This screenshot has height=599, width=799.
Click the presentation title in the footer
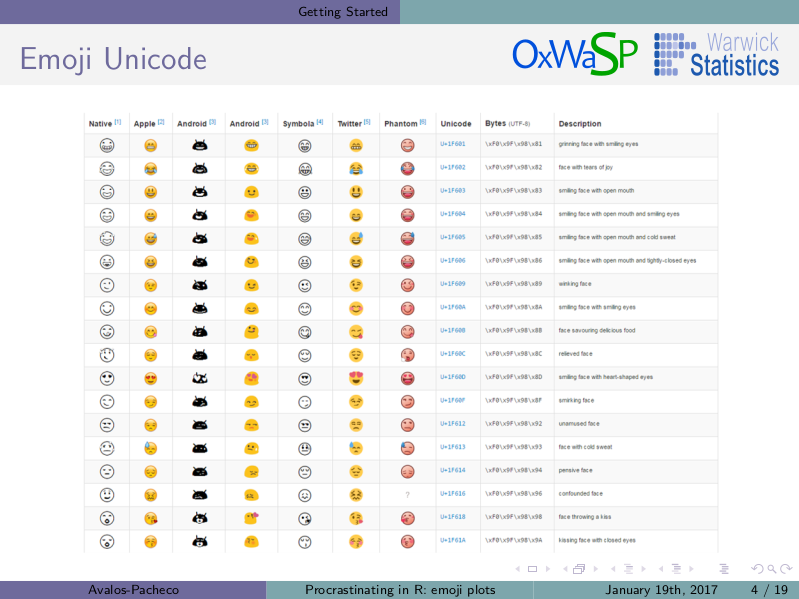click(400, 590)
